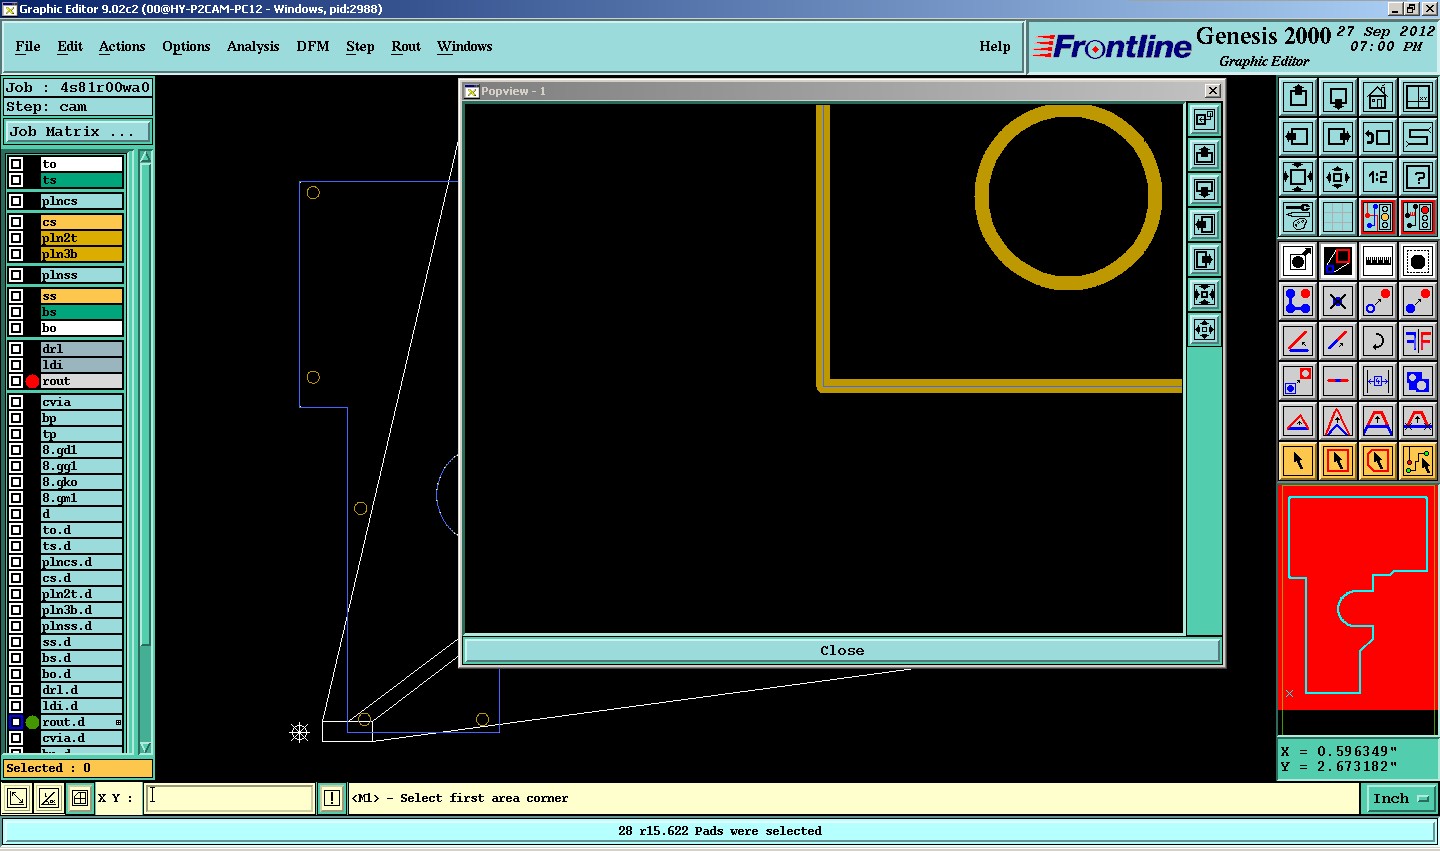This screenshot has width=1440, height=851.
Task: Click the 'ldi' grey layer name
Action: coord(81,365)
